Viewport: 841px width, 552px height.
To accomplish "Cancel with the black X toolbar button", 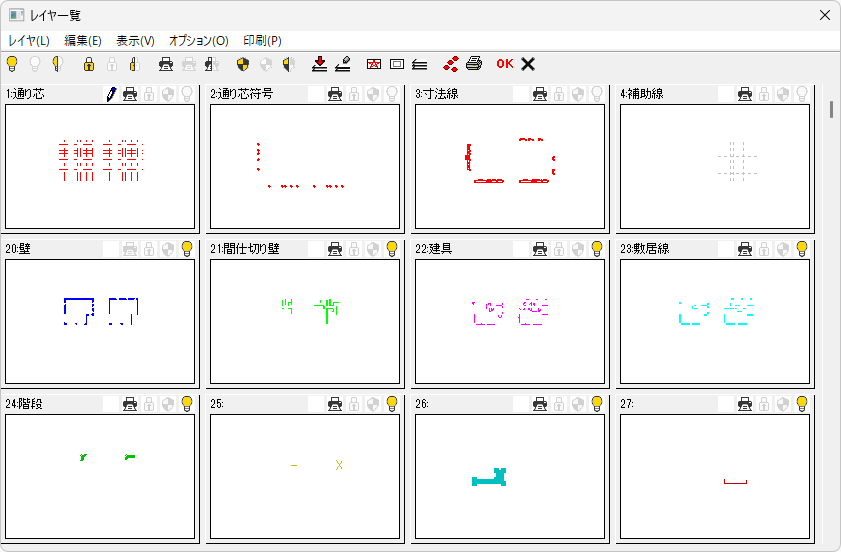I will [x=528, y=64].
